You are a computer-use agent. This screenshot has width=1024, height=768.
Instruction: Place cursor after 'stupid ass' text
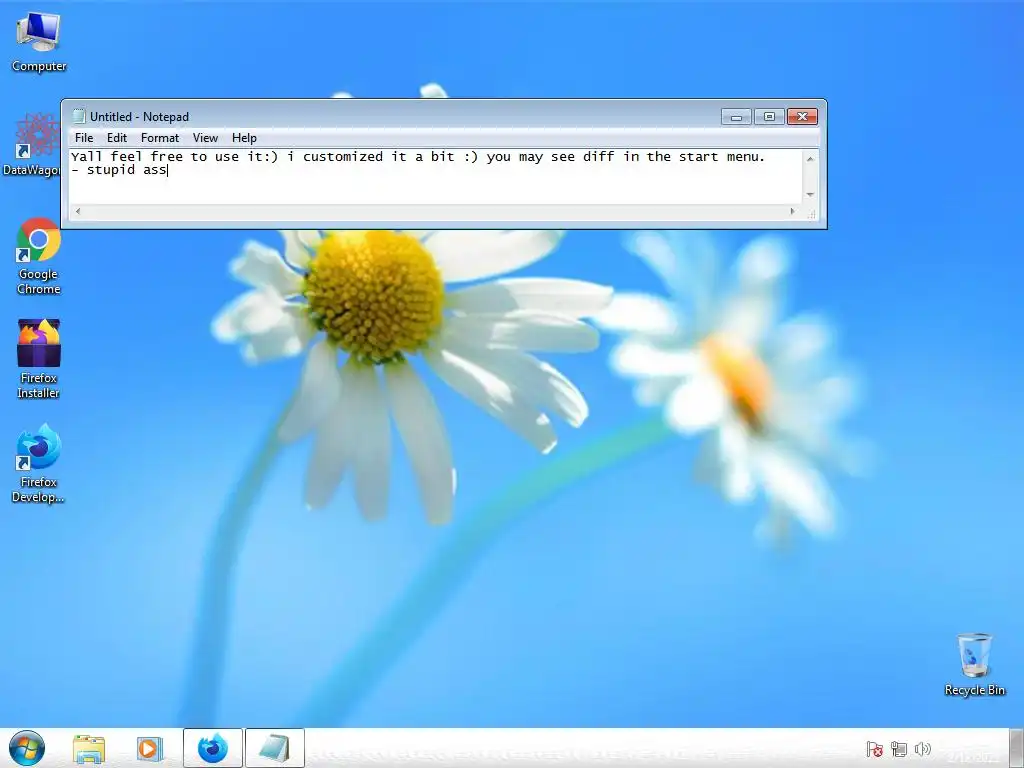point(168,170)
